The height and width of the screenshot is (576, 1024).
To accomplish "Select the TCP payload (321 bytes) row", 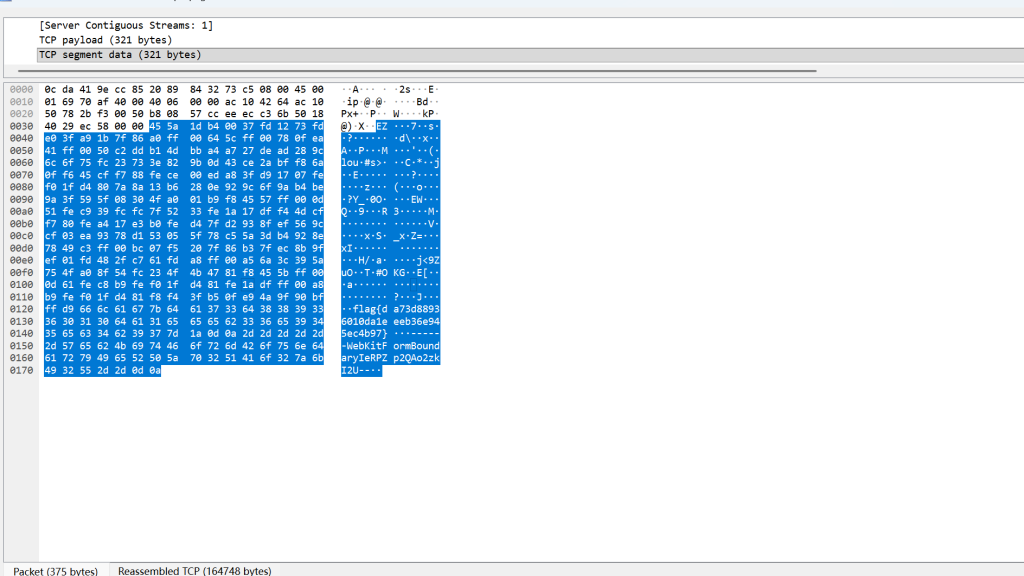I will point(105,40).
